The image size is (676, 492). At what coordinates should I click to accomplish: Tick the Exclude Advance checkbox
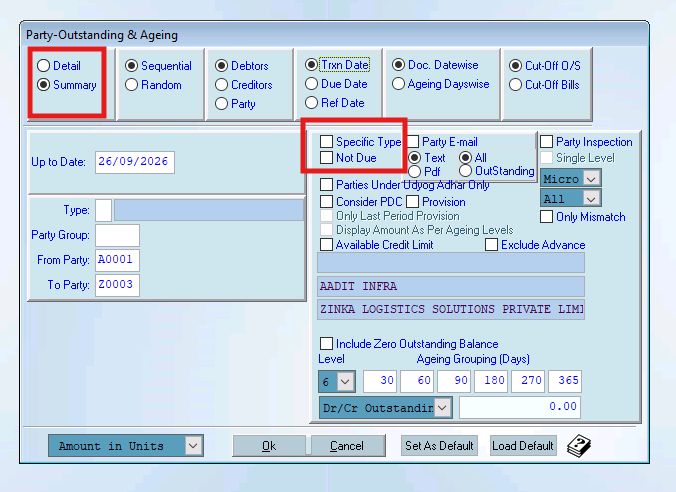tap(491, 244)
